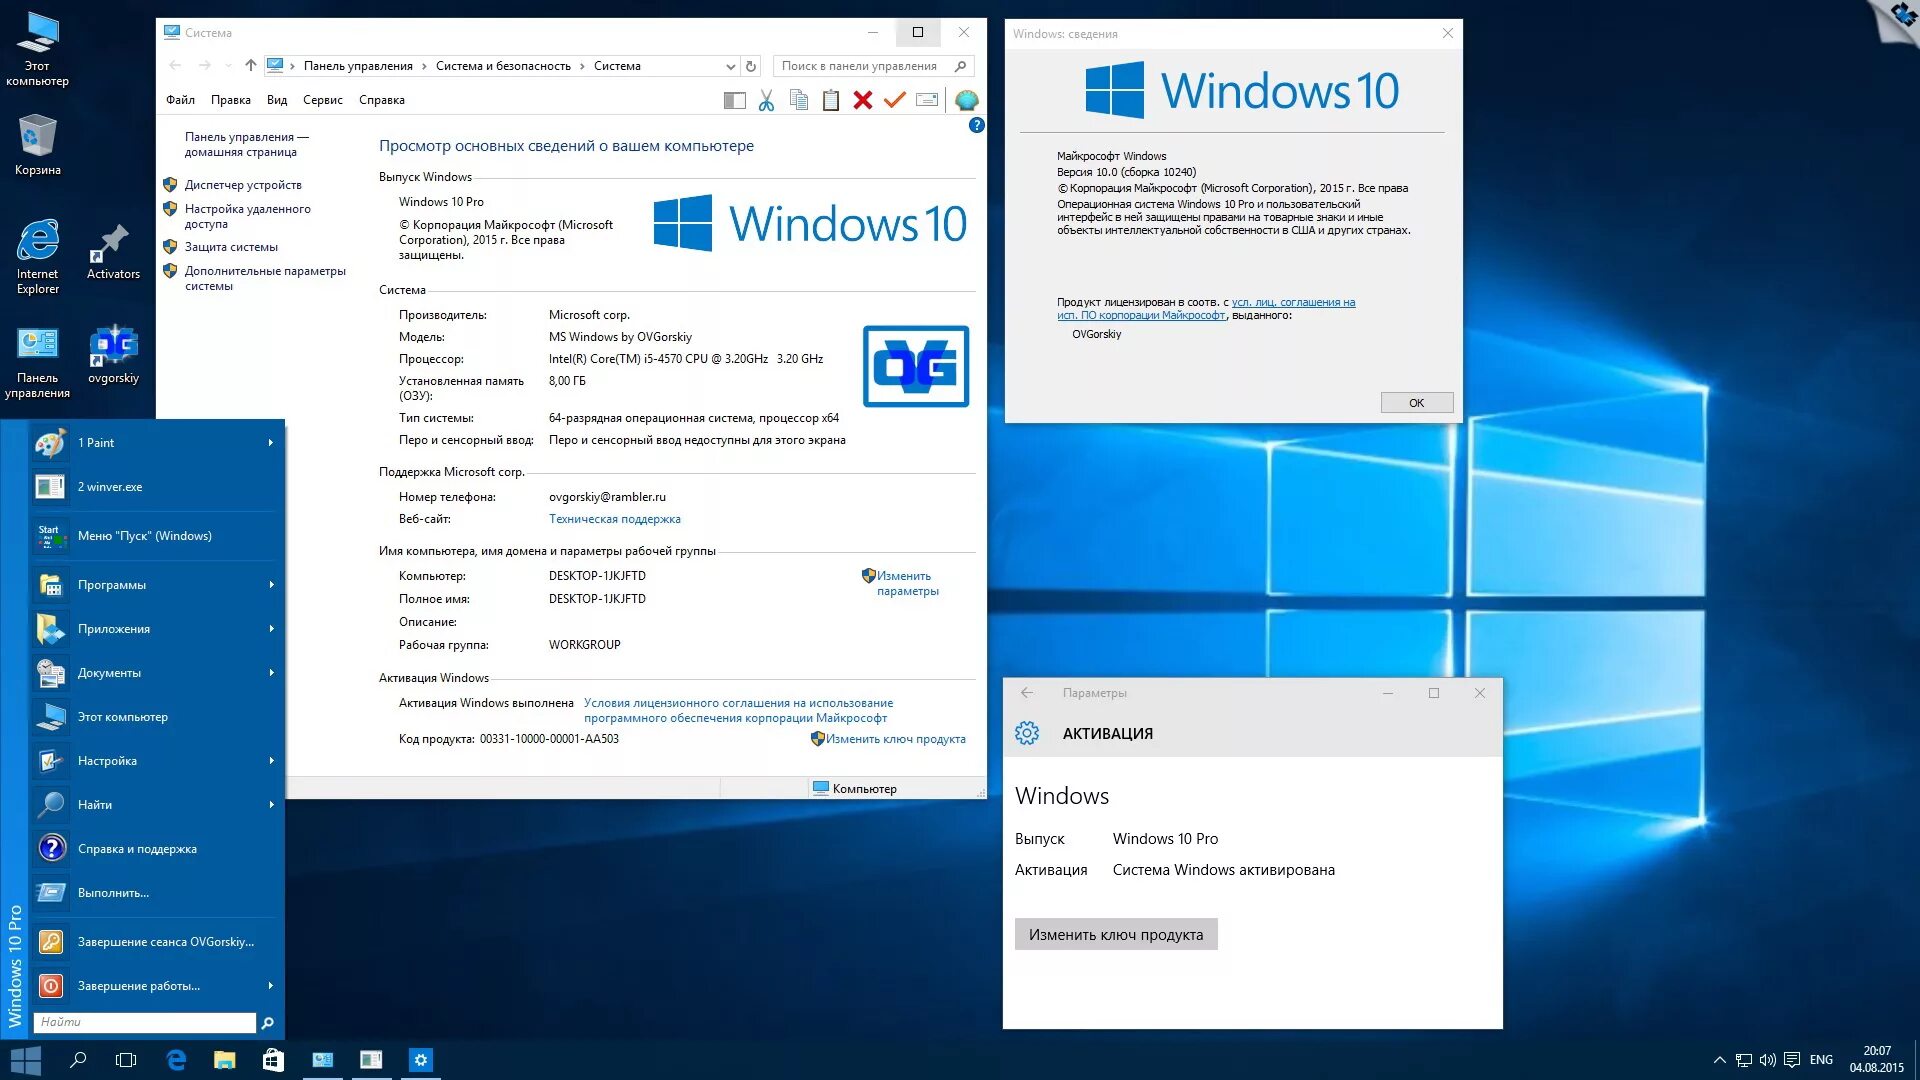The width and height of the screenshot is (1920, 1080).
Task: Click Изменить ключ продукта link in Система
Action: point(895,739)
